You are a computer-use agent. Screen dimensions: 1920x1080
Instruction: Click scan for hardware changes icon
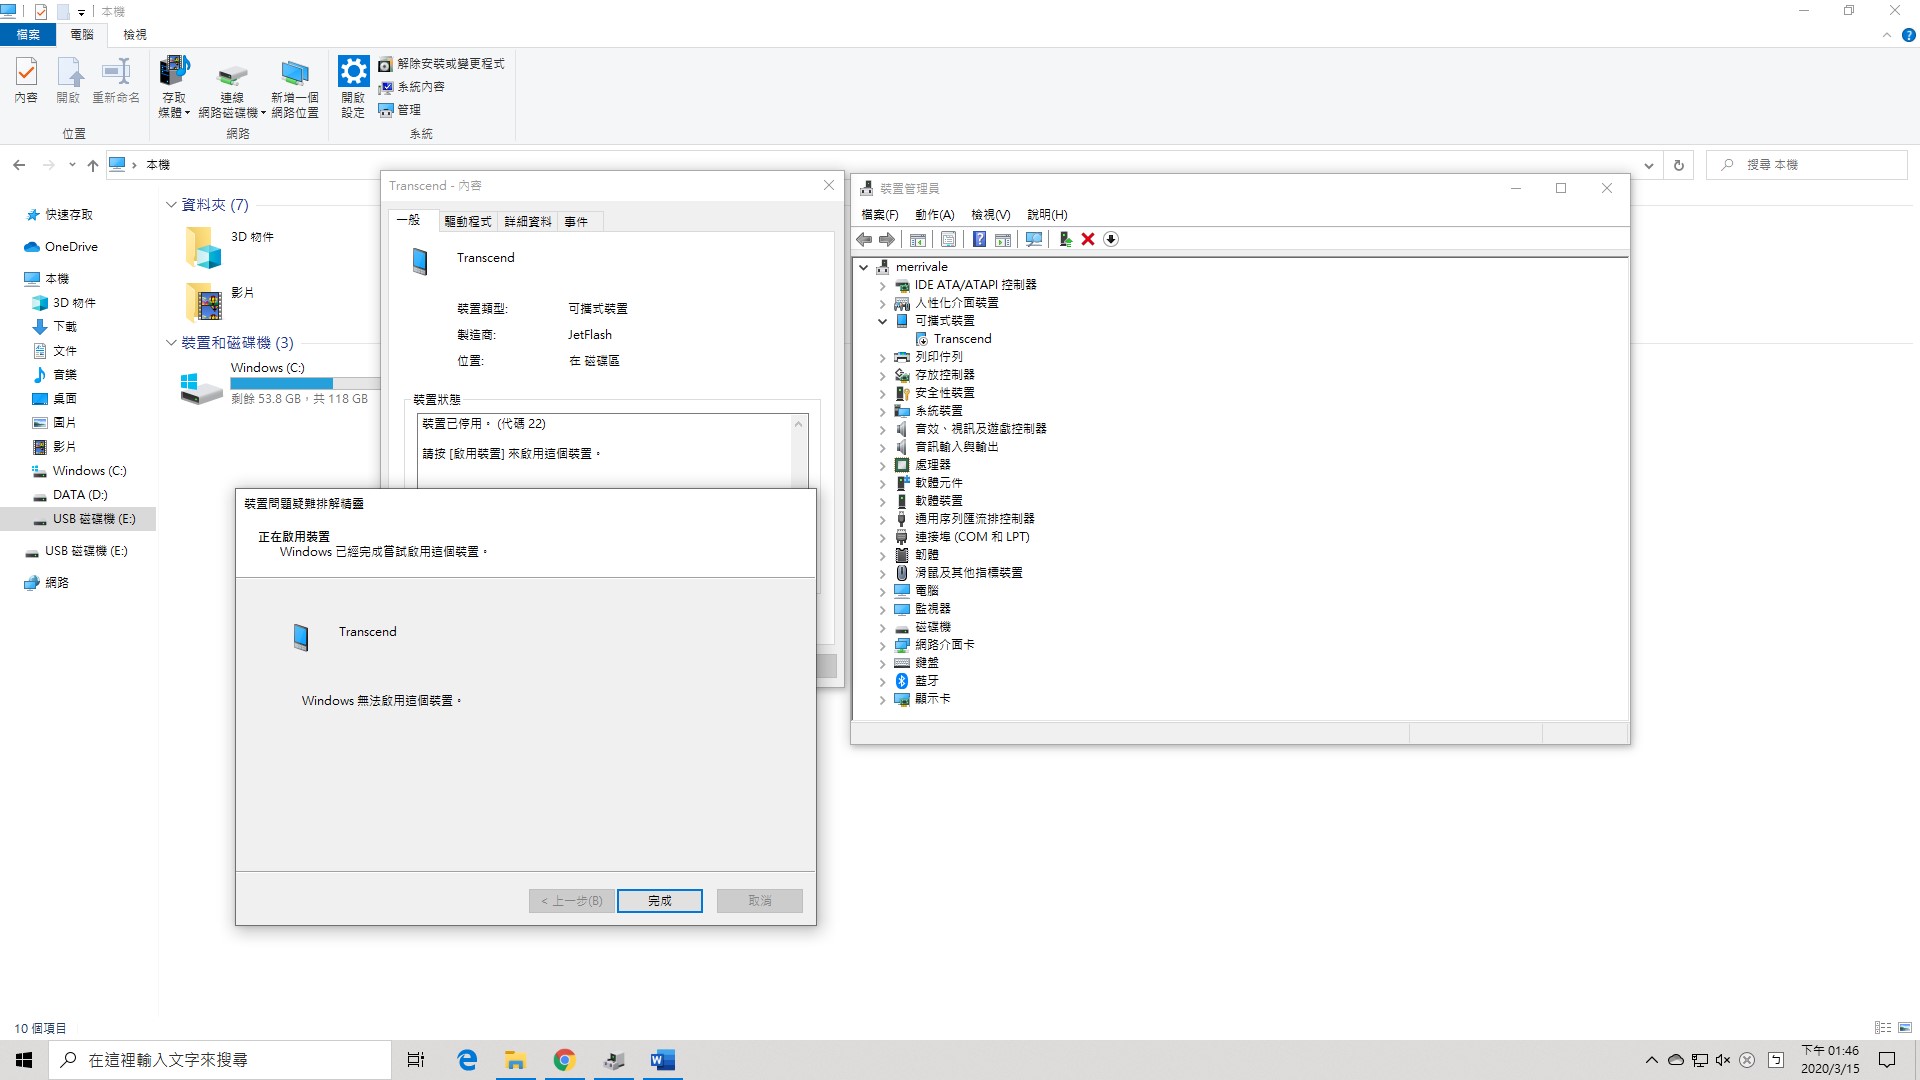click(1034, 239)
